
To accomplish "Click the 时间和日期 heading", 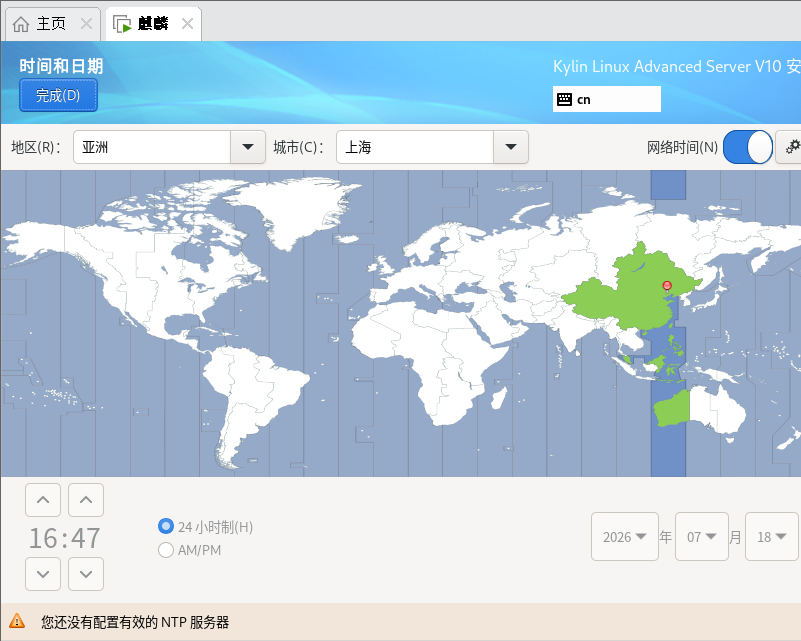I will (x=61, y=66).
